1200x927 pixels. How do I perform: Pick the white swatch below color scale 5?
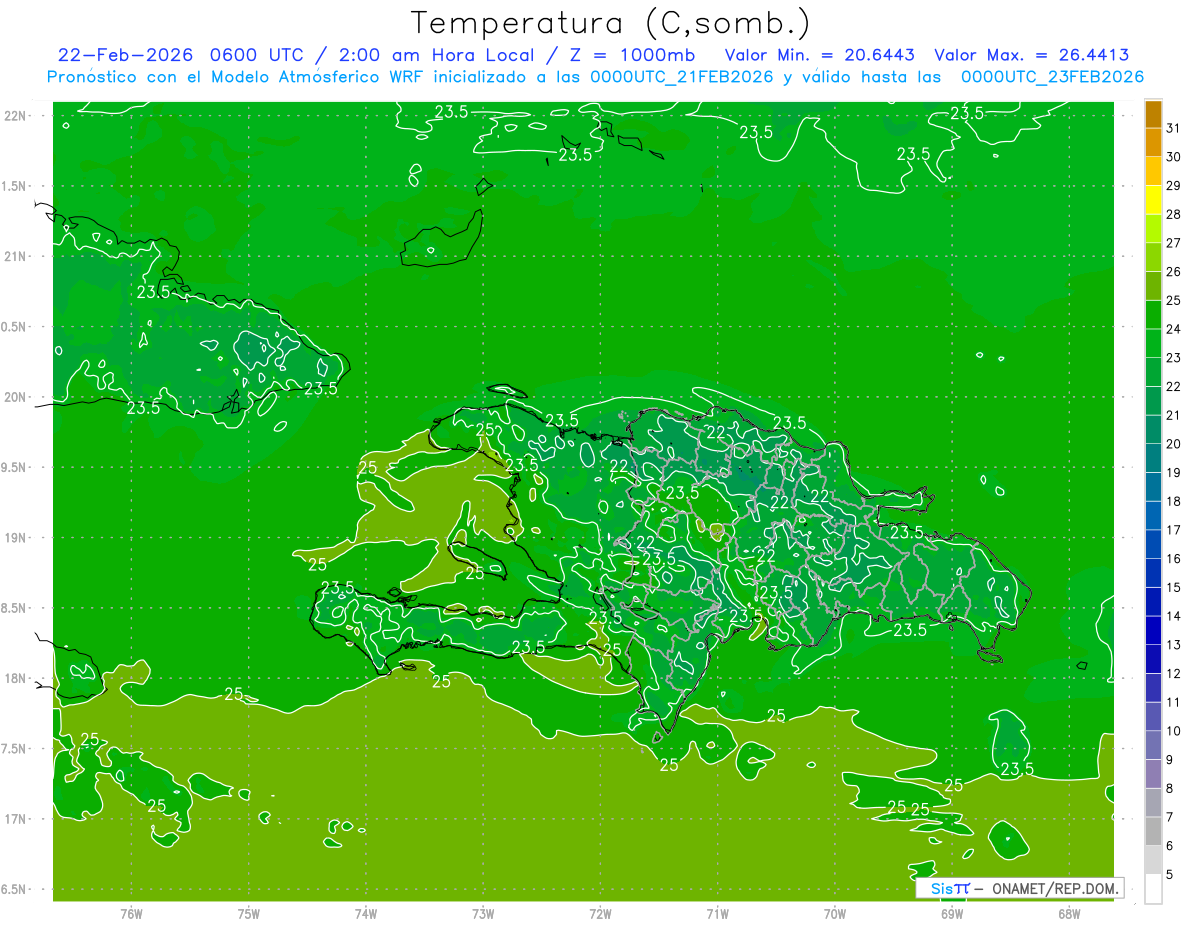pos(1153,889)
